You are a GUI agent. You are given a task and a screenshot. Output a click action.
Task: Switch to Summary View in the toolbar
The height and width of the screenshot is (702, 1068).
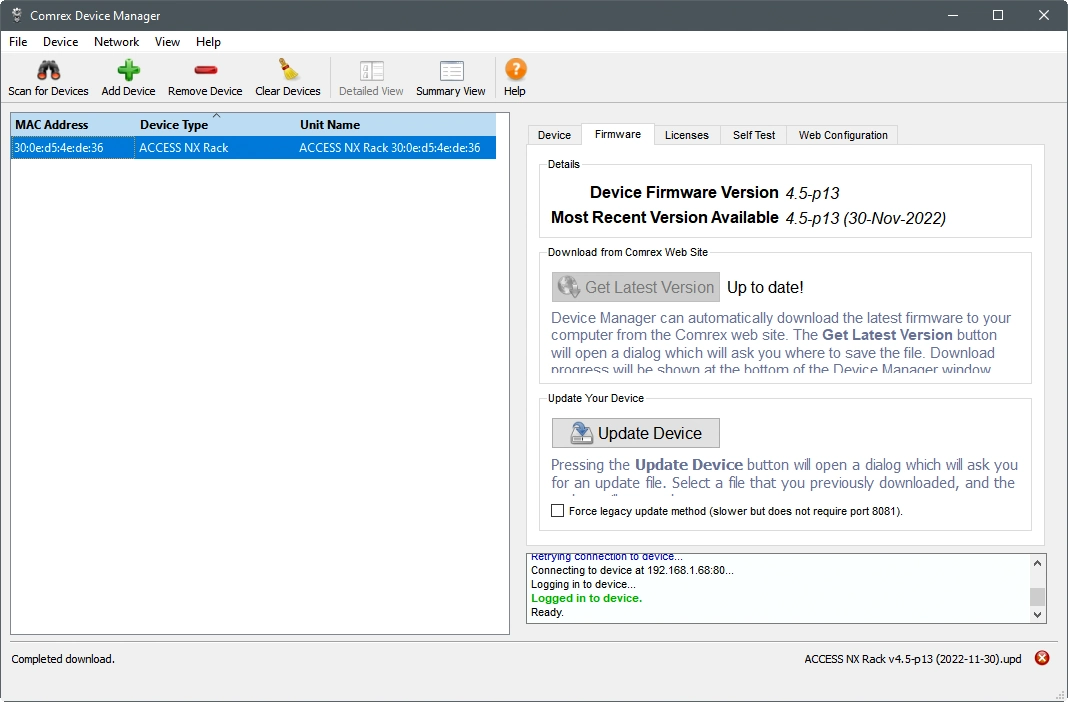(450, 78)
